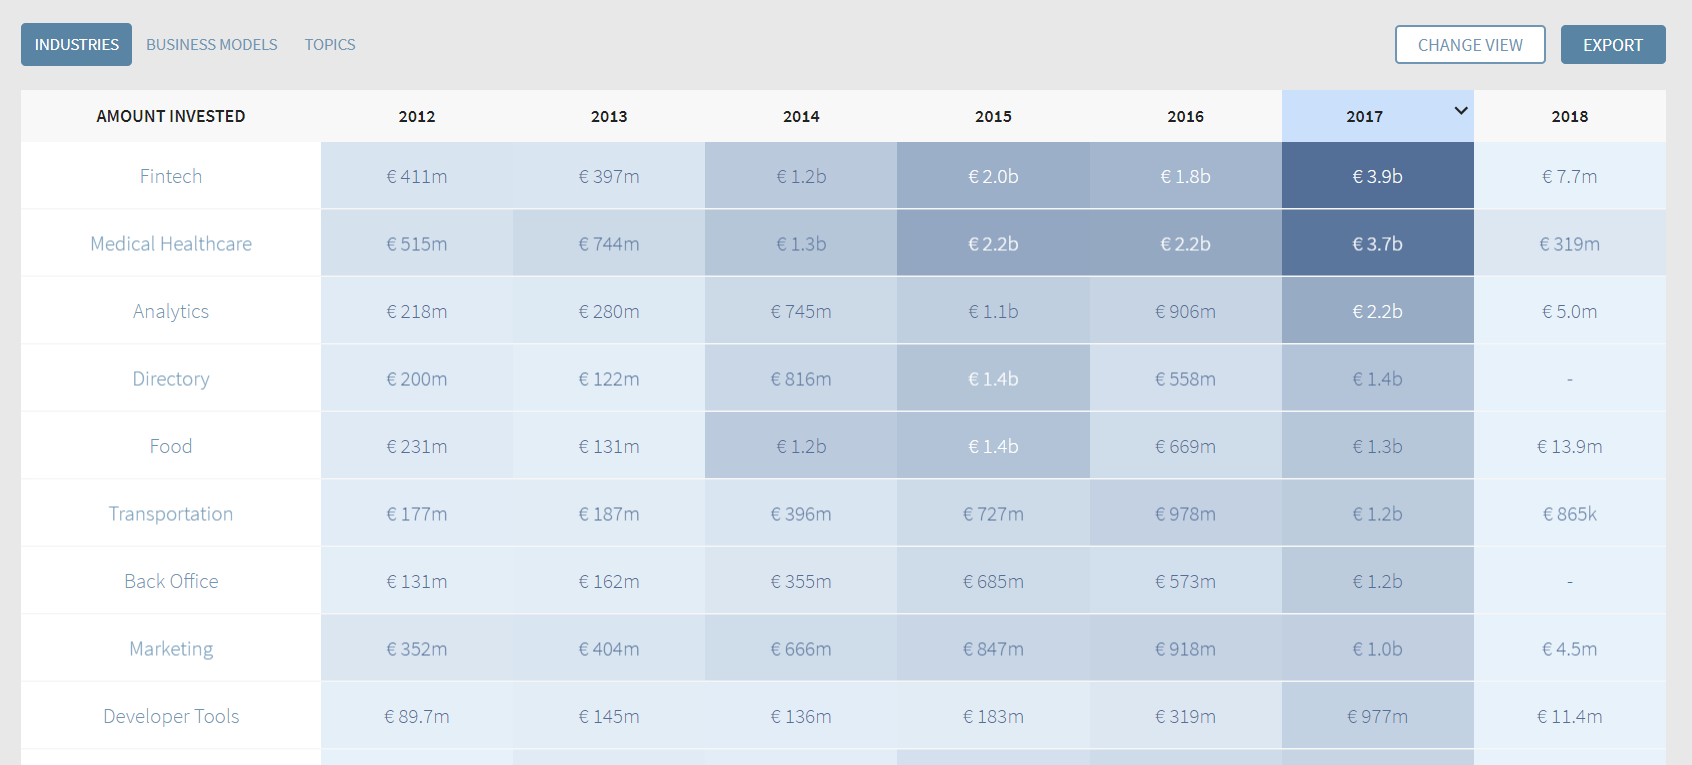Screen dimensions: 1692x765
Task: Open the Directory industry link
Action: point(171,379)
